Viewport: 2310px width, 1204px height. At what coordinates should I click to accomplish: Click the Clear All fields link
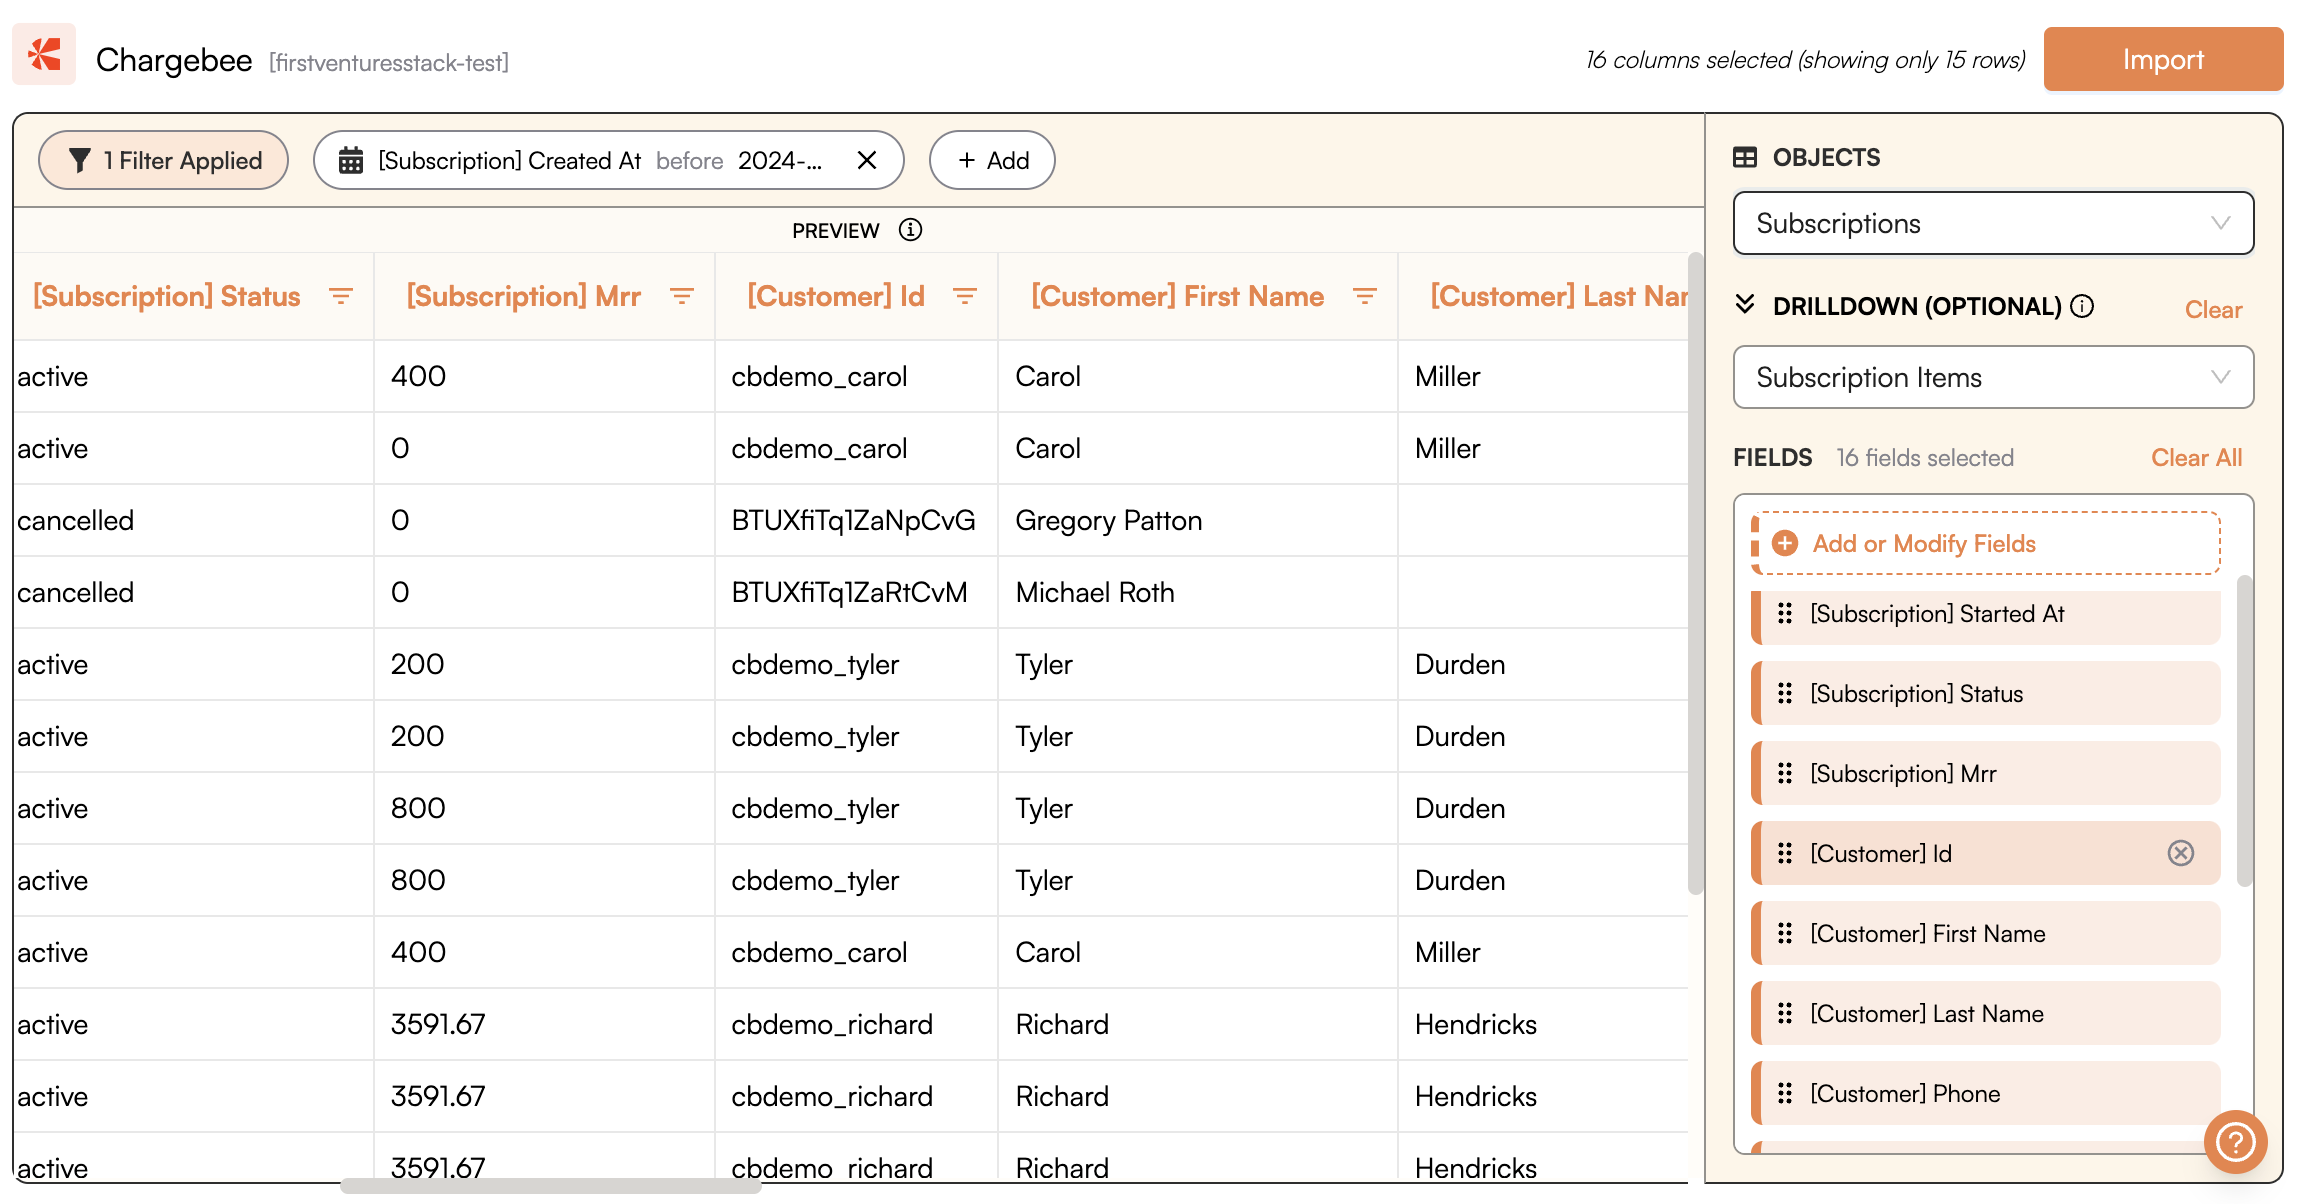[2196, 457]
